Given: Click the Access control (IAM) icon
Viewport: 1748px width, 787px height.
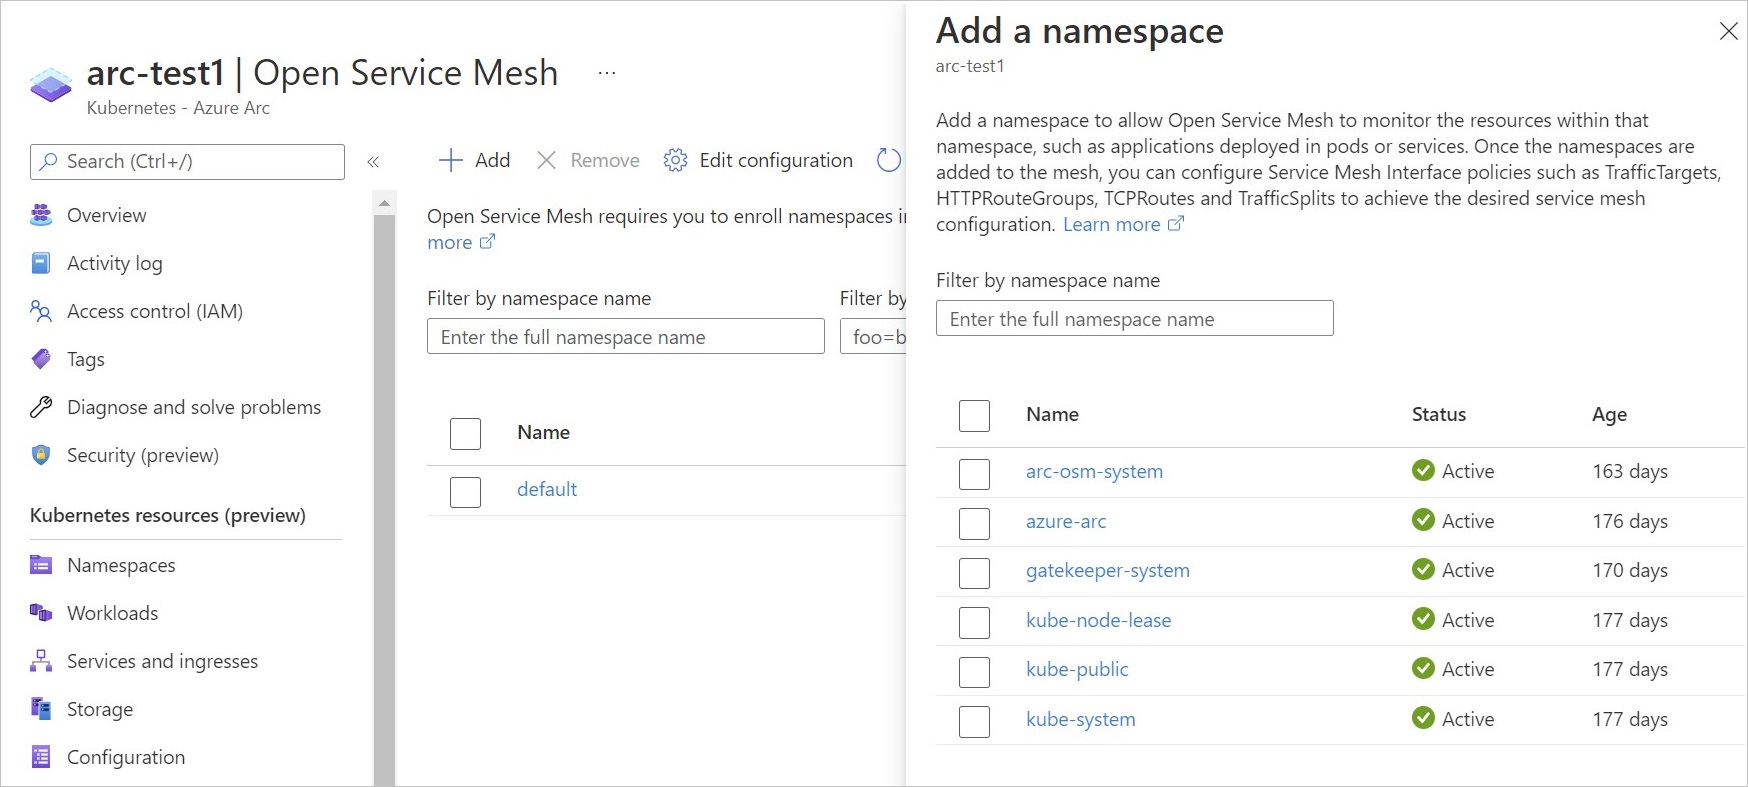Looking at the screenshot, I should 41,311.
